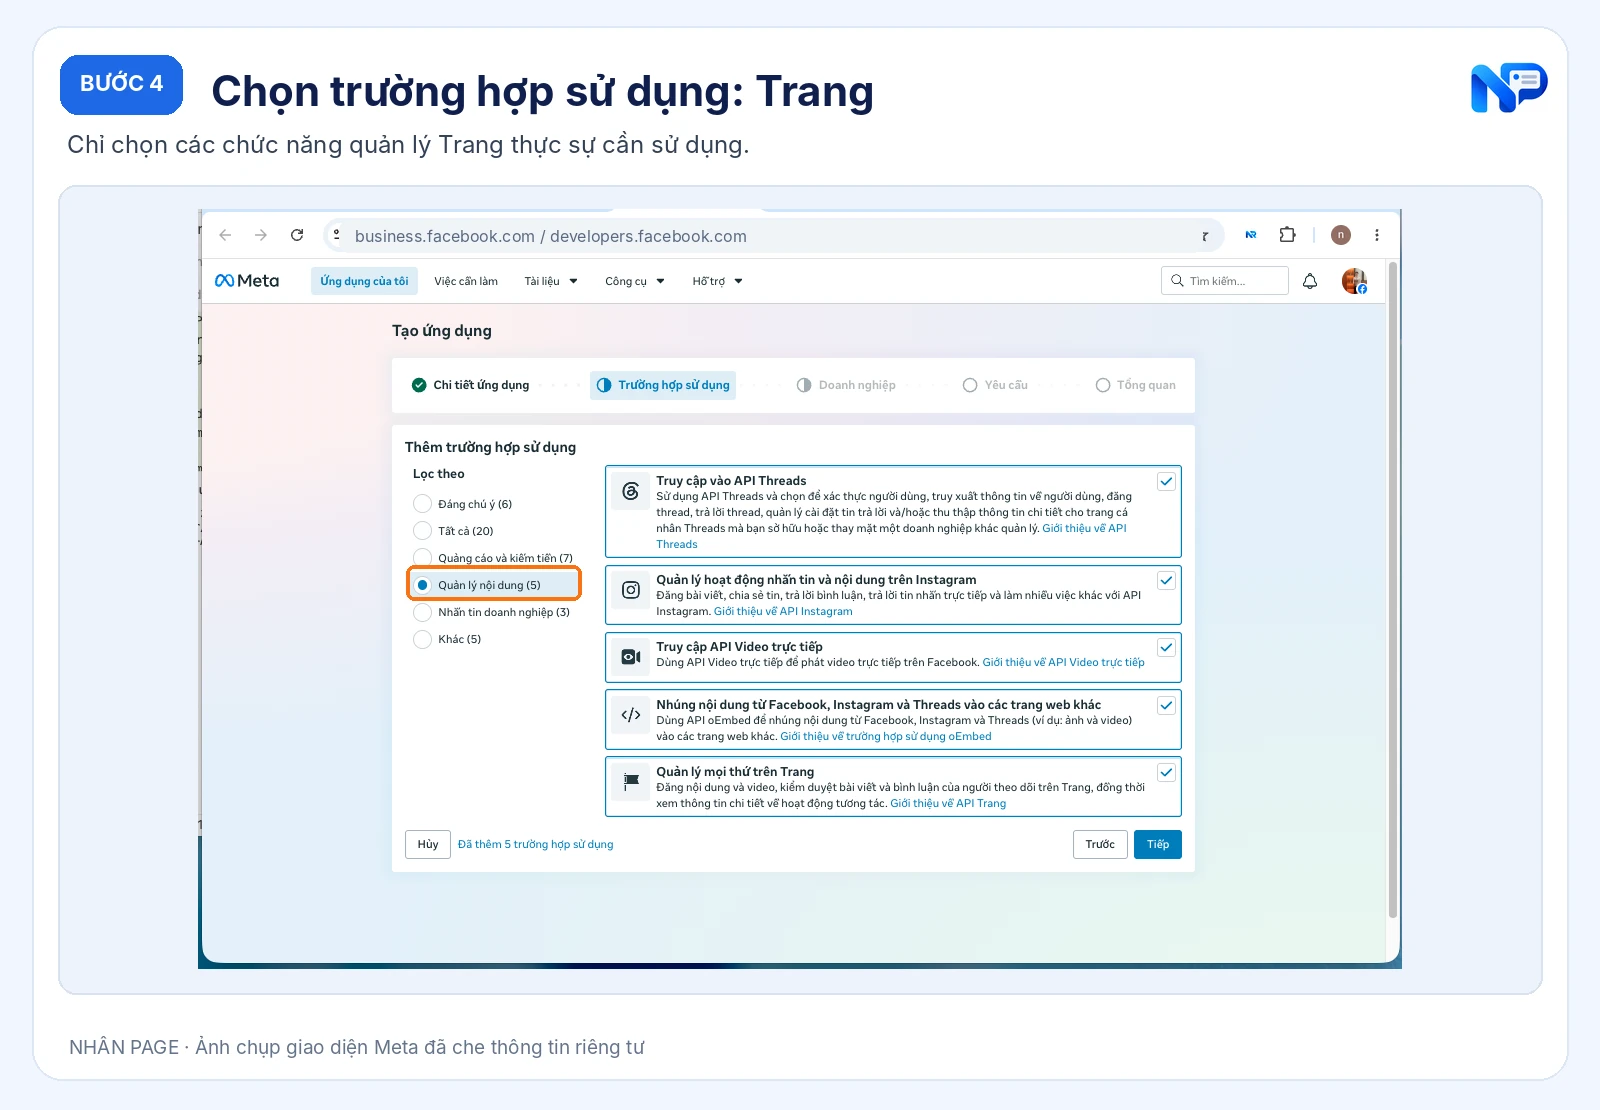
Task: Open Ứng dụng của tôi tab
Action: pos(364,281)
